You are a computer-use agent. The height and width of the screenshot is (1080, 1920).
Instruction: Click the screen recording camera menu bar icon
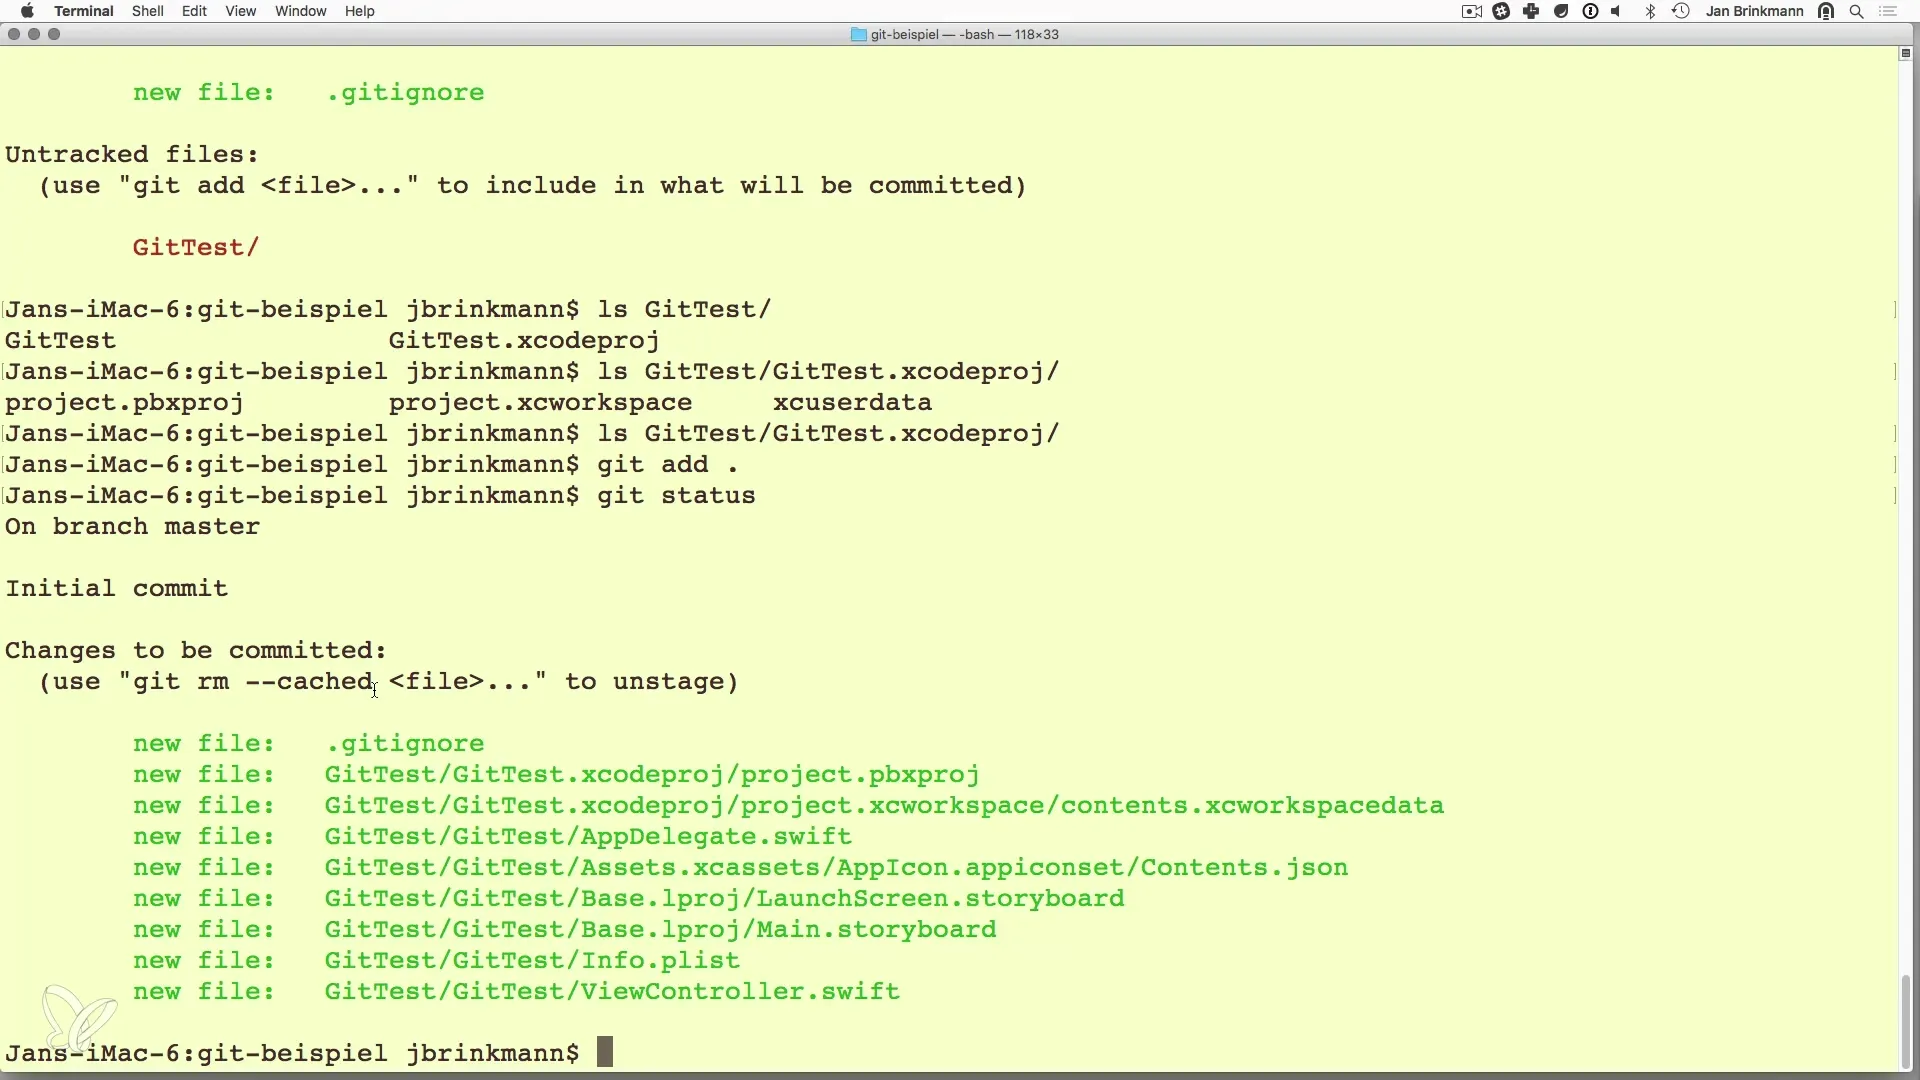[1472, 12]
